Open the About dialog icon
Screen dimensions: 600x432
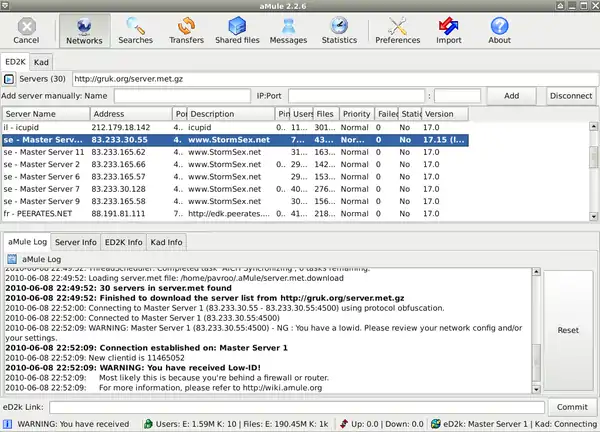pyautogui.click(x=499, y=29)
